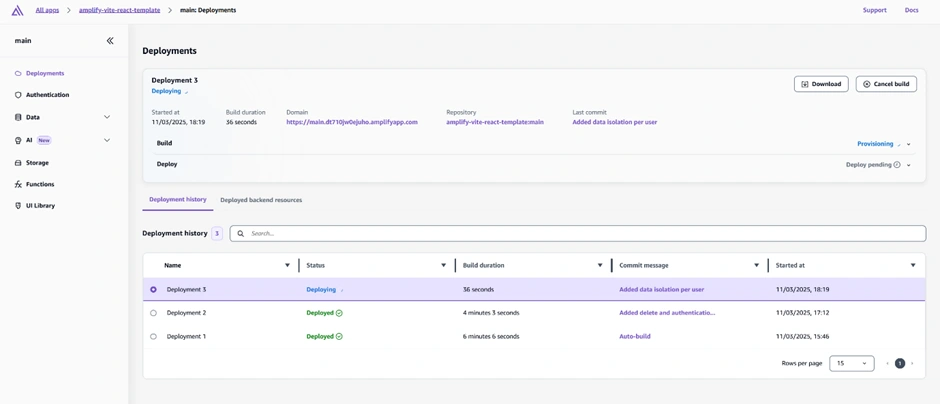Click the Functions icon in the sidebar
The width and height of the screenshot is (940, 404).
[x=18, y=184]
